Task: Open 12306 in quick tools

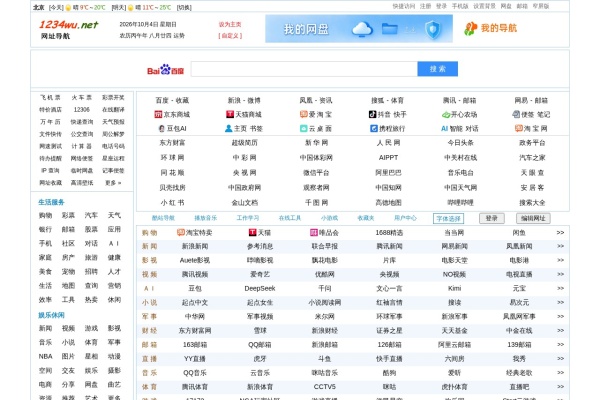Action: pos(82,110)
